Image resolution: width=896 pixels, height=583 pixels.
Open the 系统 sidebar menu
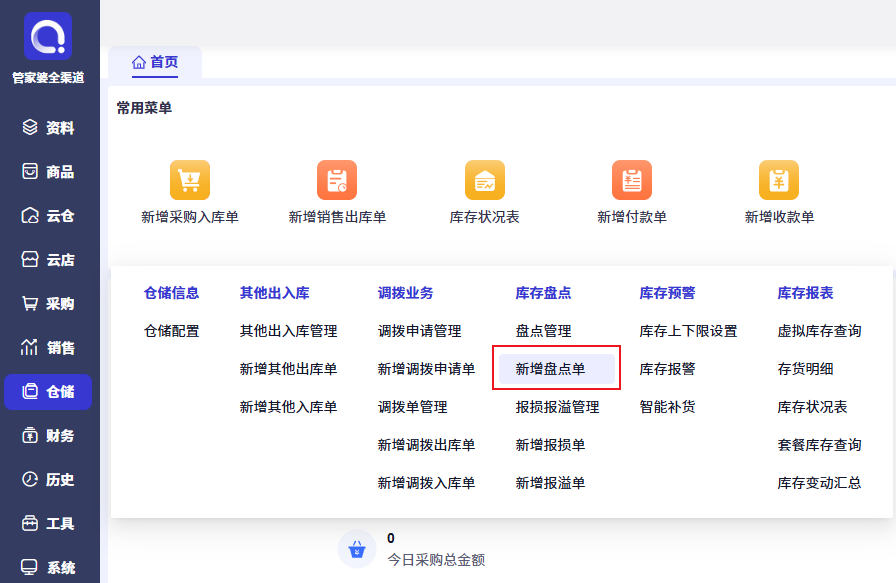click(48, 568)
